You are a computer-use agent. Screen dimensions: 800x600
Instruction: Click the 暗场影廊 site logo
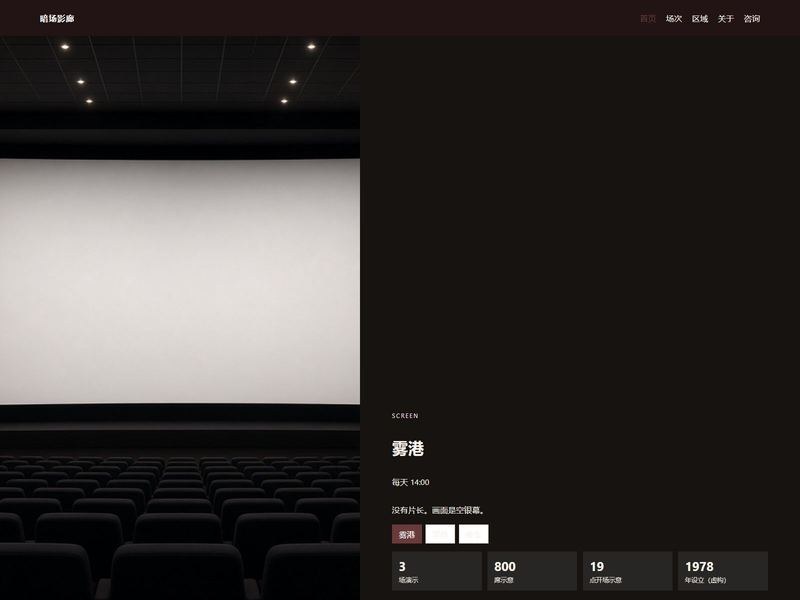tap(57, 19)
